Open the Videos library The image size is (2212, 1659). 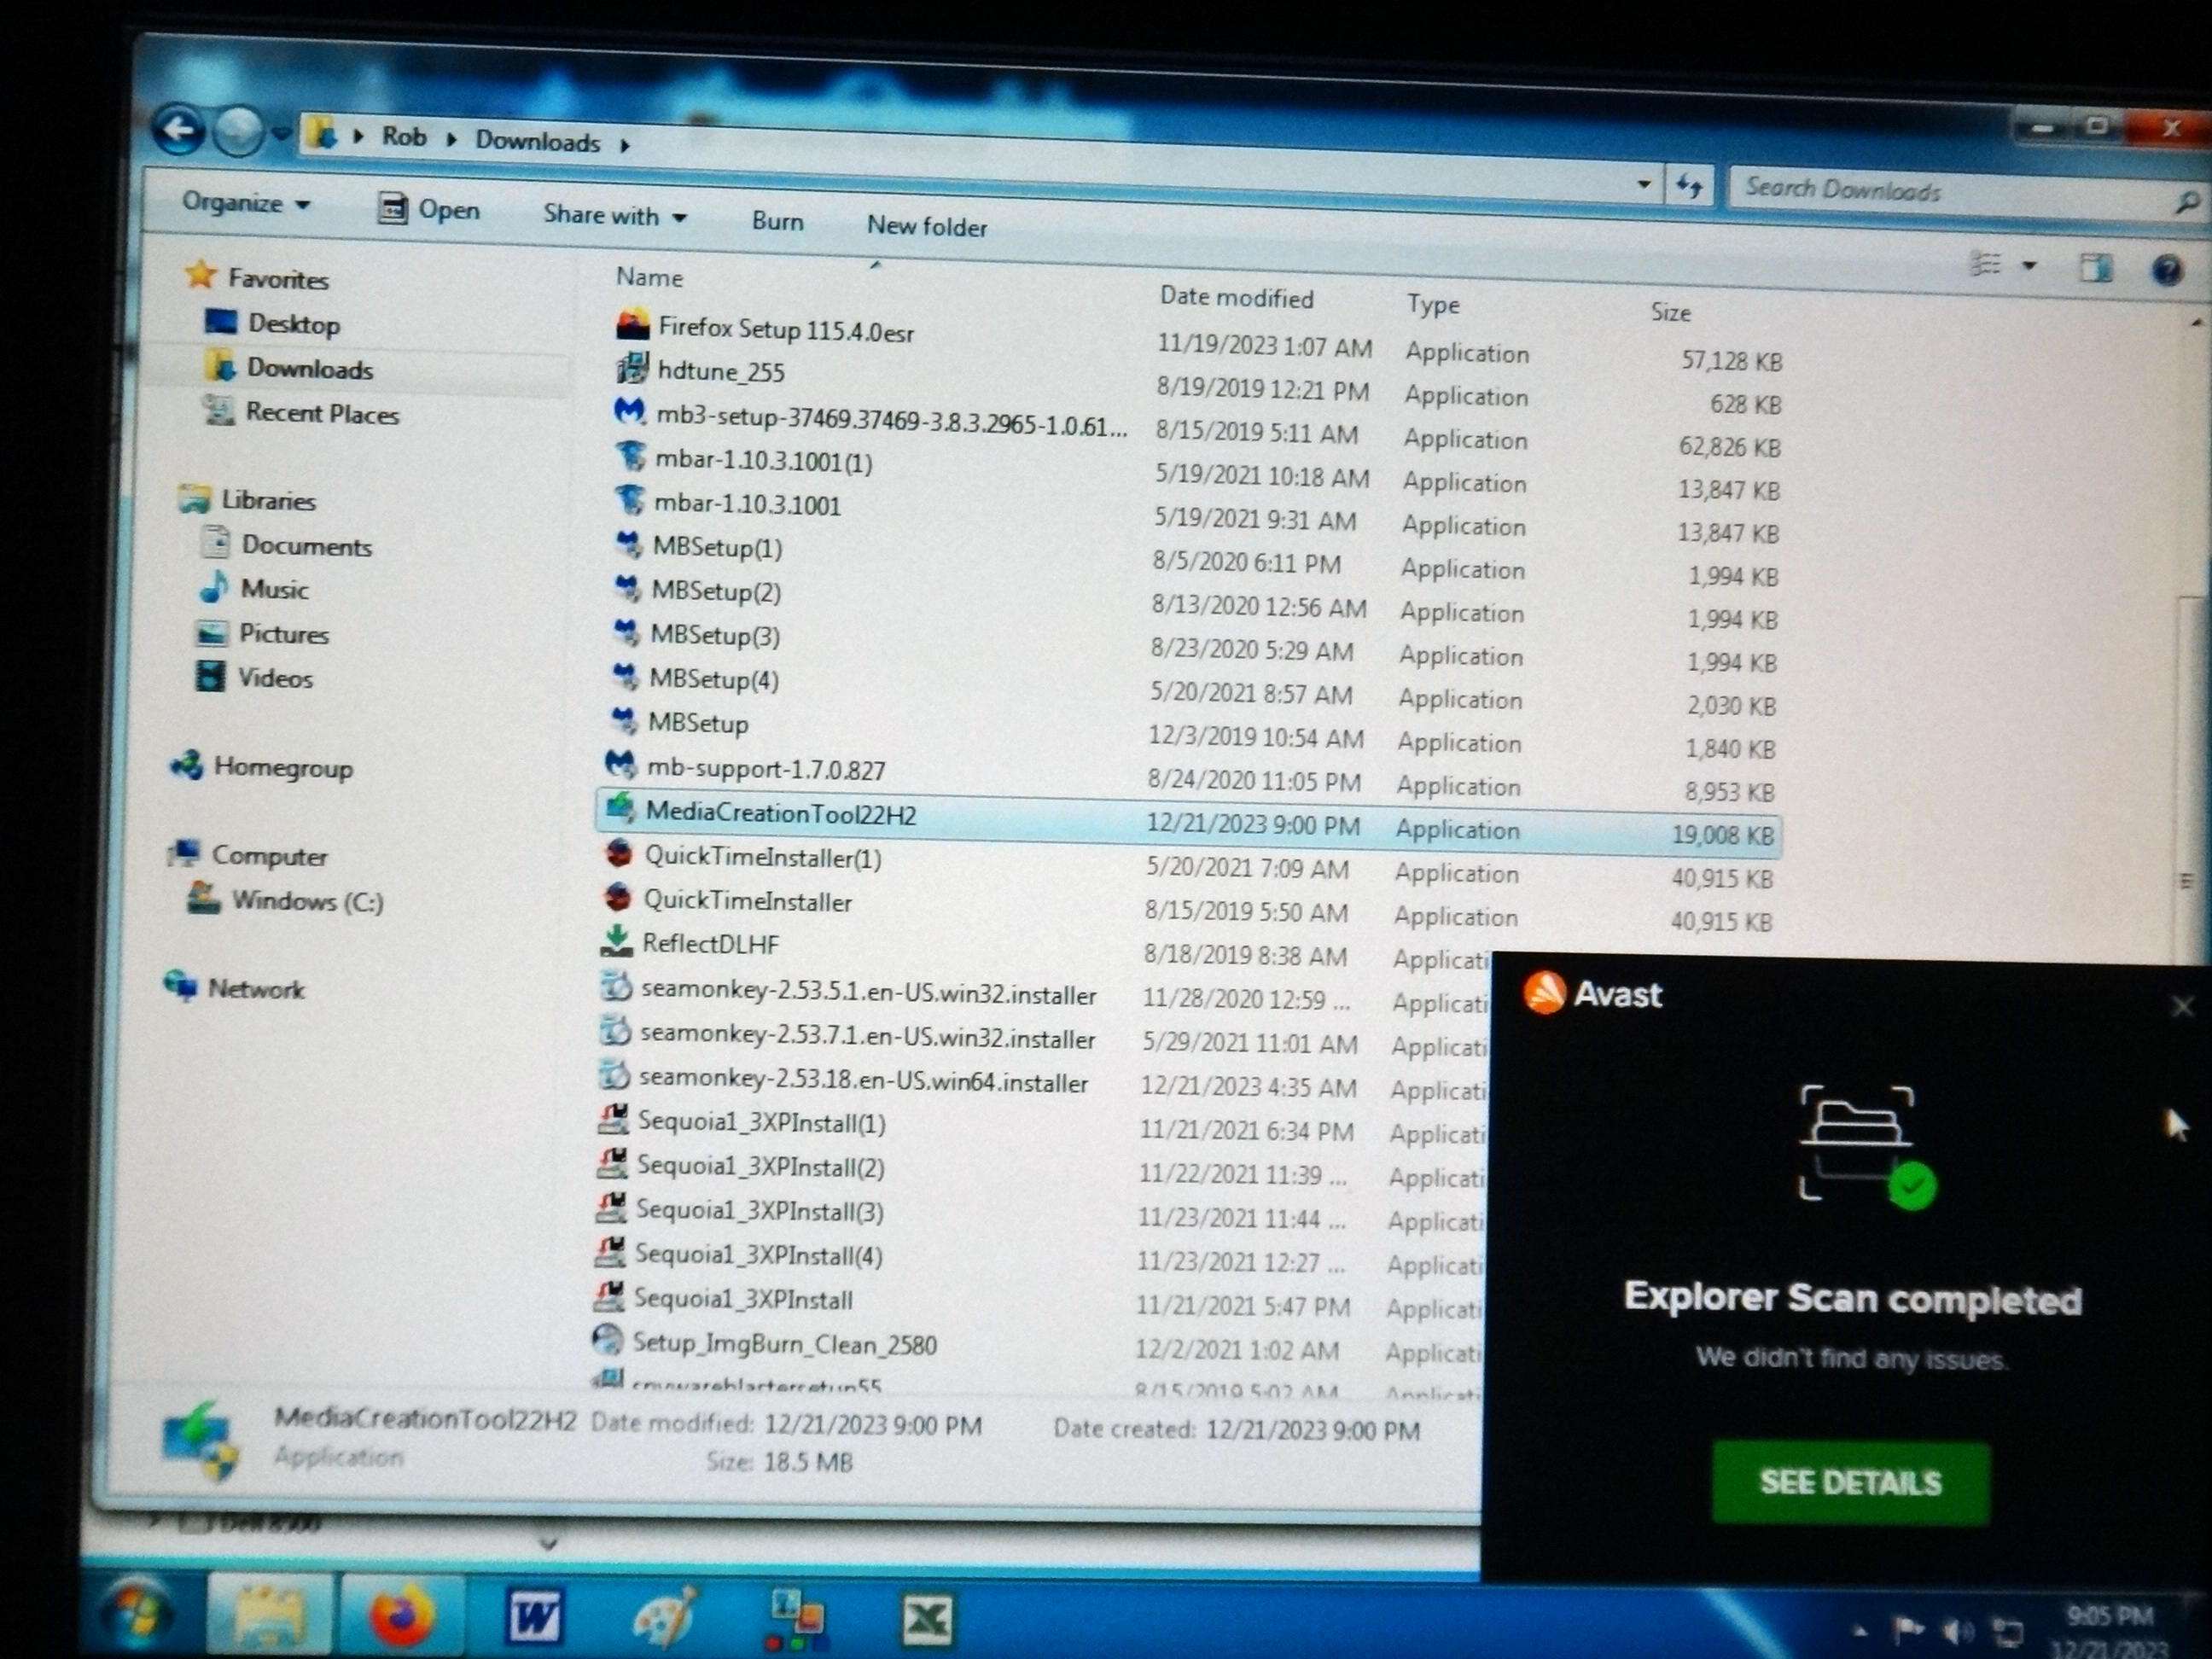tap(255, 677)
